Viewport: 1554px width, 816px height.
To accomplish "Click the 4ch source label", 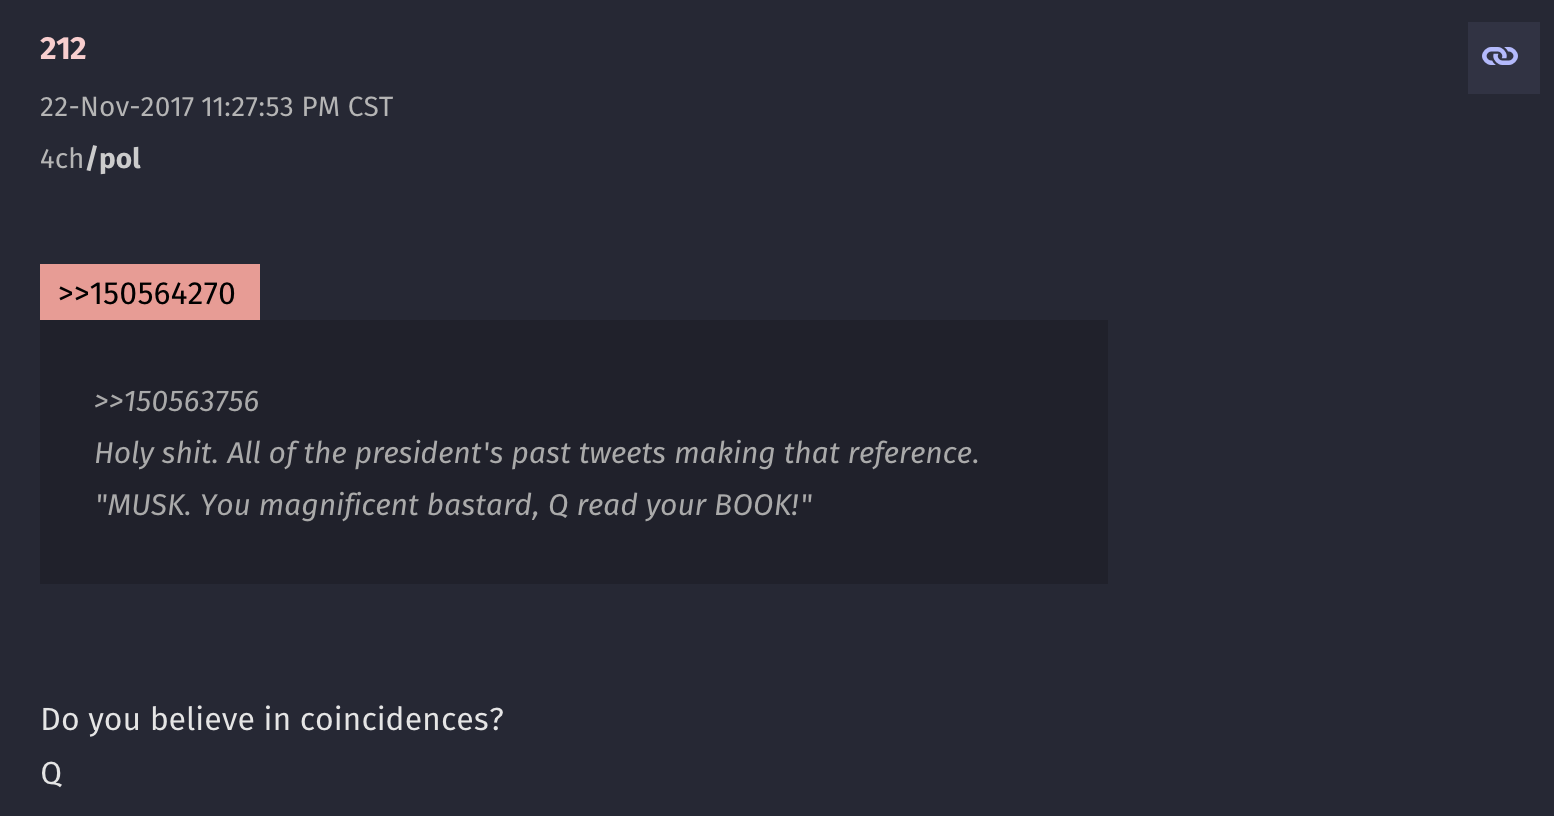I will point(61,159).
